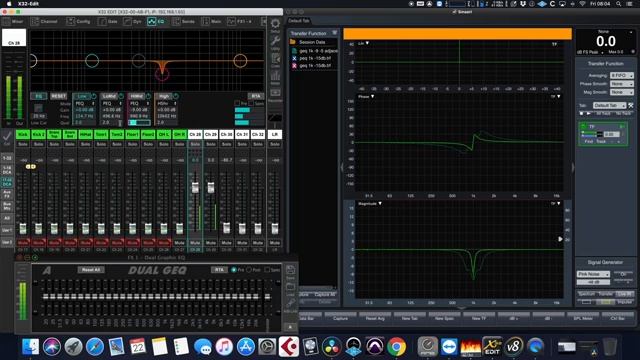Click the Capture button in Smaart bottom bar
Image resolution: width=640 pixels, height=360 pixels.
click(x=340, y=318)
